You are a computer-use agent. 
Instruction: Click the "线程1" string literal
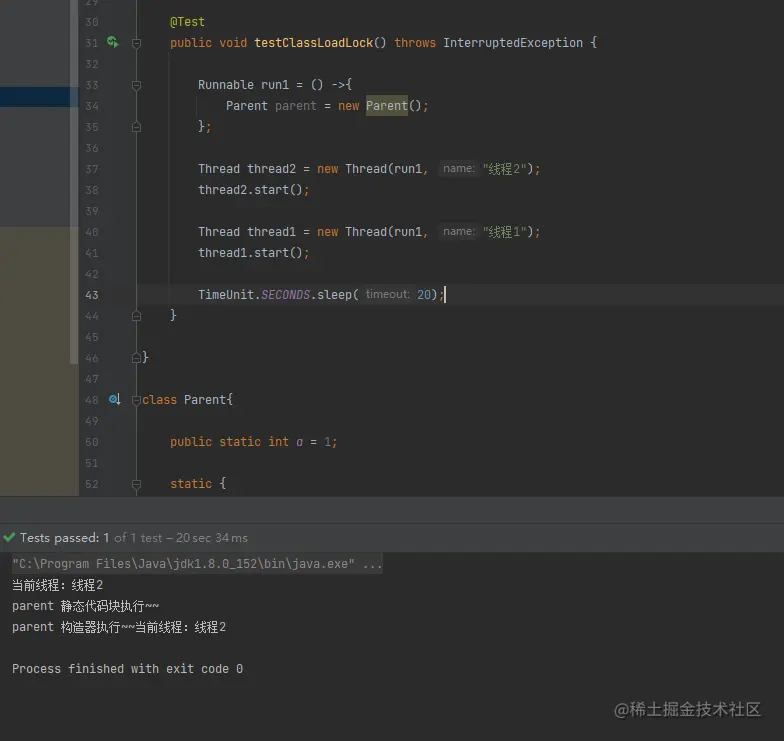pyautogui.click(x=504, y=232)
